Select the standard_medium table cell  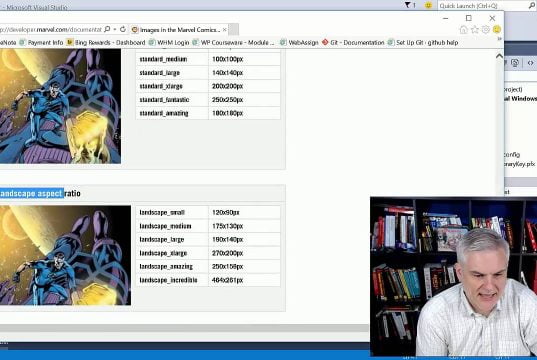click(x=172, y=59)
